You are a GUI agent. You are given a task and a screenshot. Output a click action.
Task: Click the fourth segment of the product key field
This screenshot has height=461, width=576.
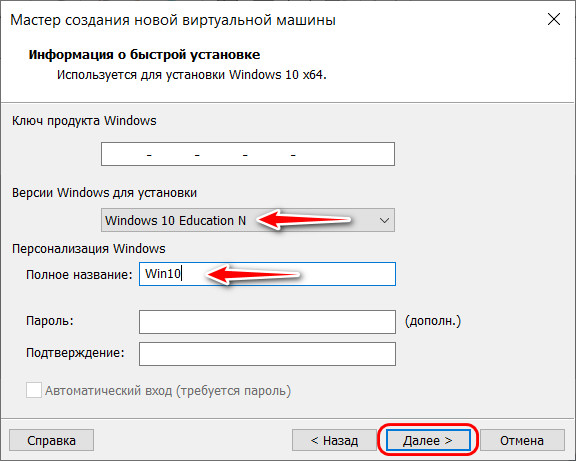point(269,154)
